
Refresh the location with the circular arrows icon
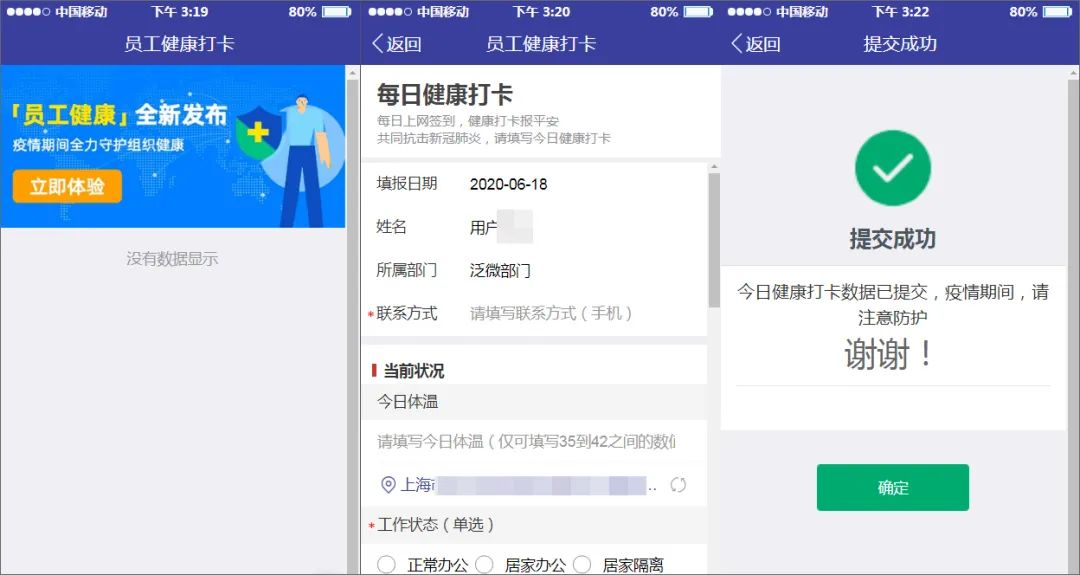[678, 485]
